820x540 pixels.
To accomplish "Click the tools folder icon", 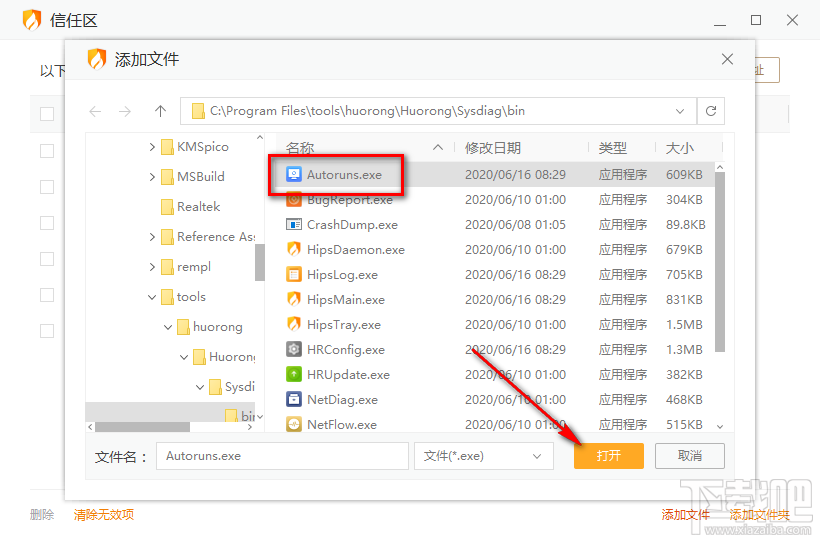I will coord(167,297).
